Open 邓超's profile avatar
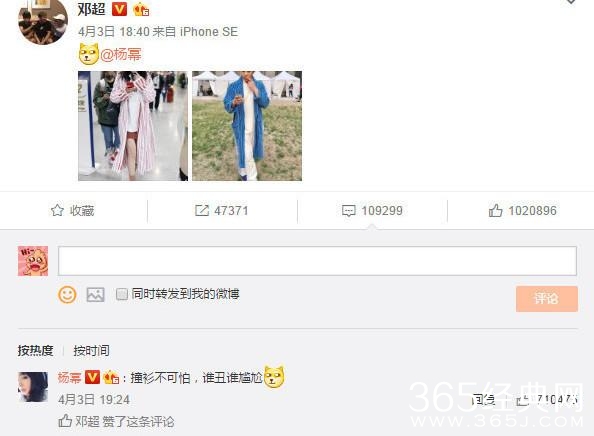The width and height of the screenshot is (594, 436). pos(43,21)
